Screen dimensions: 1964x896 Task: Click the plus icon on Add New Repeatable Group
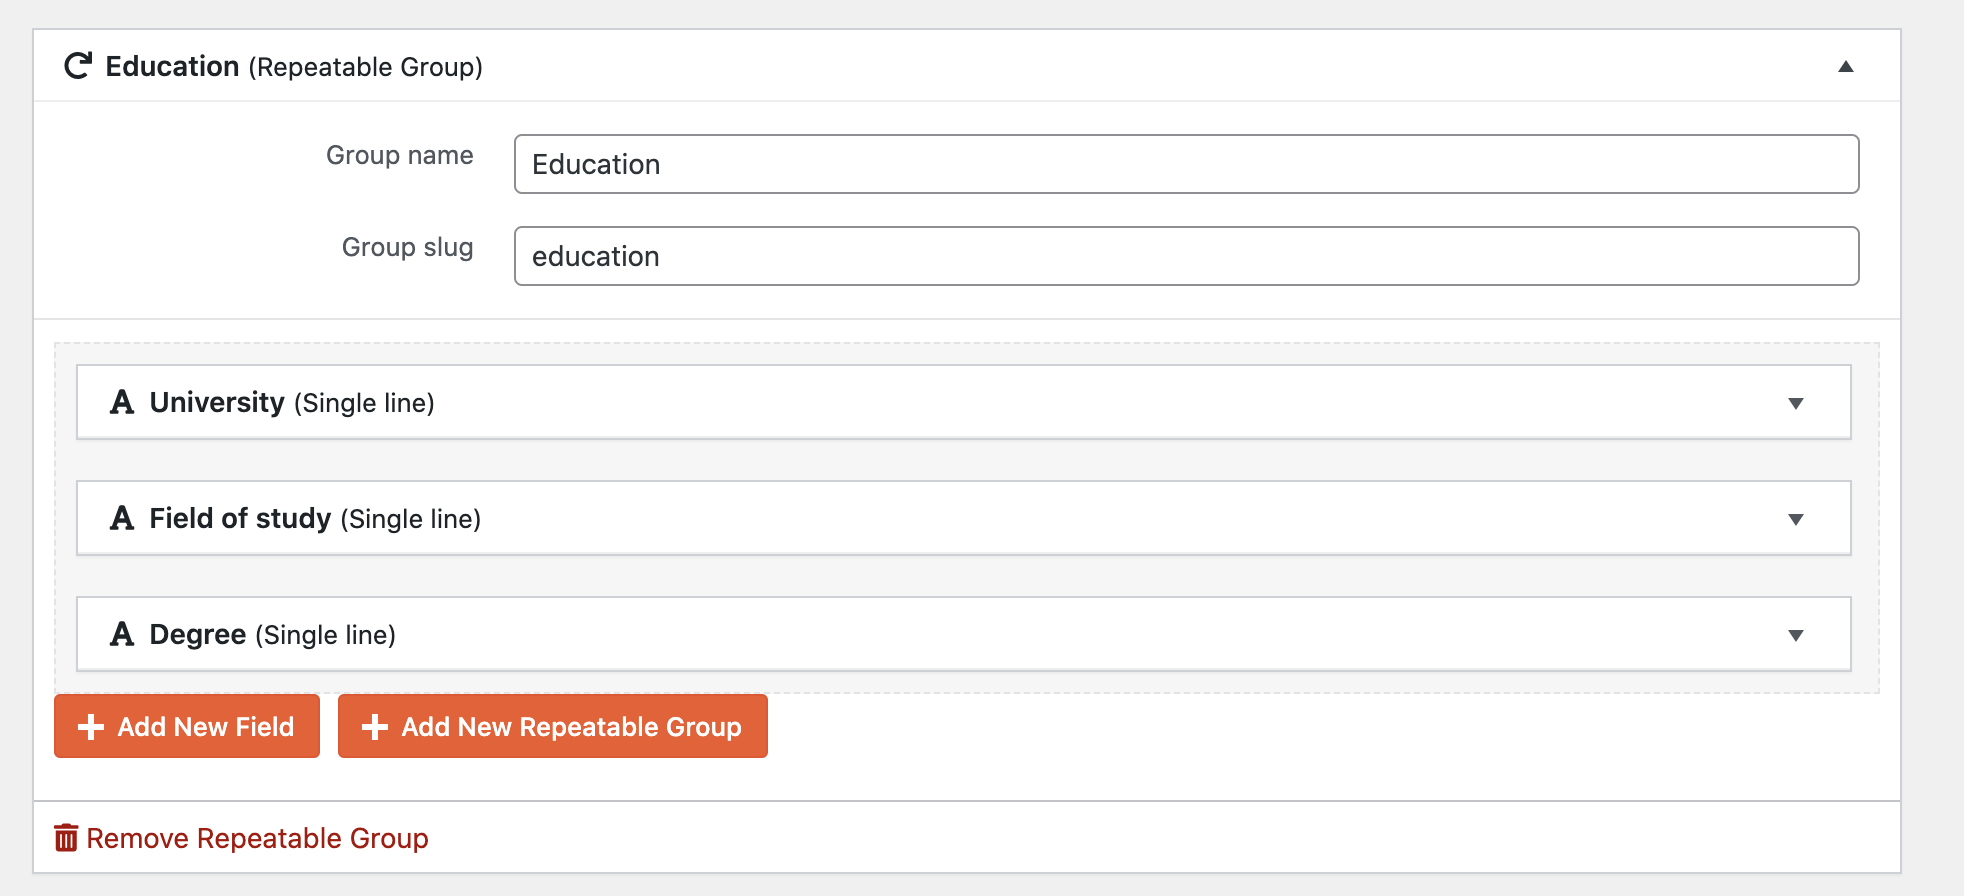tap(375, 727)
